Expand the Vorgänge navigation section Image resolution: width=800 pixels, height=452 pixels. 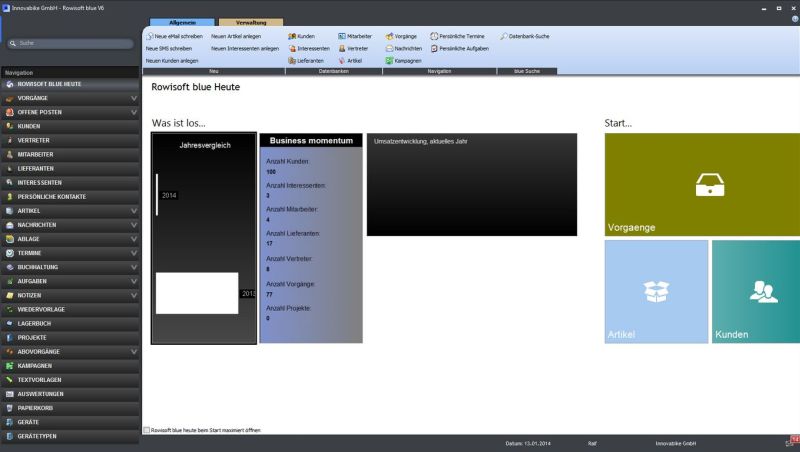[134, 98]
